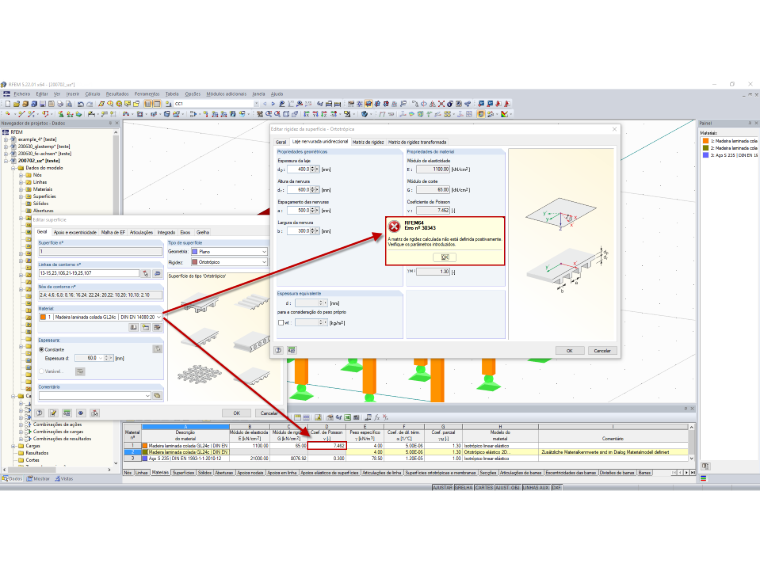Expand the example_4 project node
Image resolution: width=760 pixels, height=570 pixels.
tap(6, 139)
